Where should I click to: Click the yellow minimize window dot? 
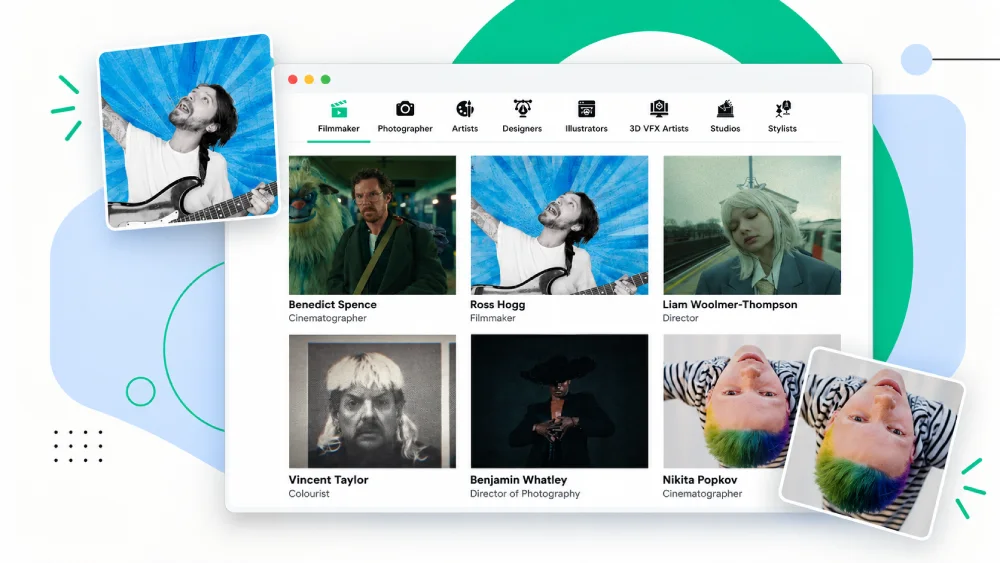[x=309, y=80]
